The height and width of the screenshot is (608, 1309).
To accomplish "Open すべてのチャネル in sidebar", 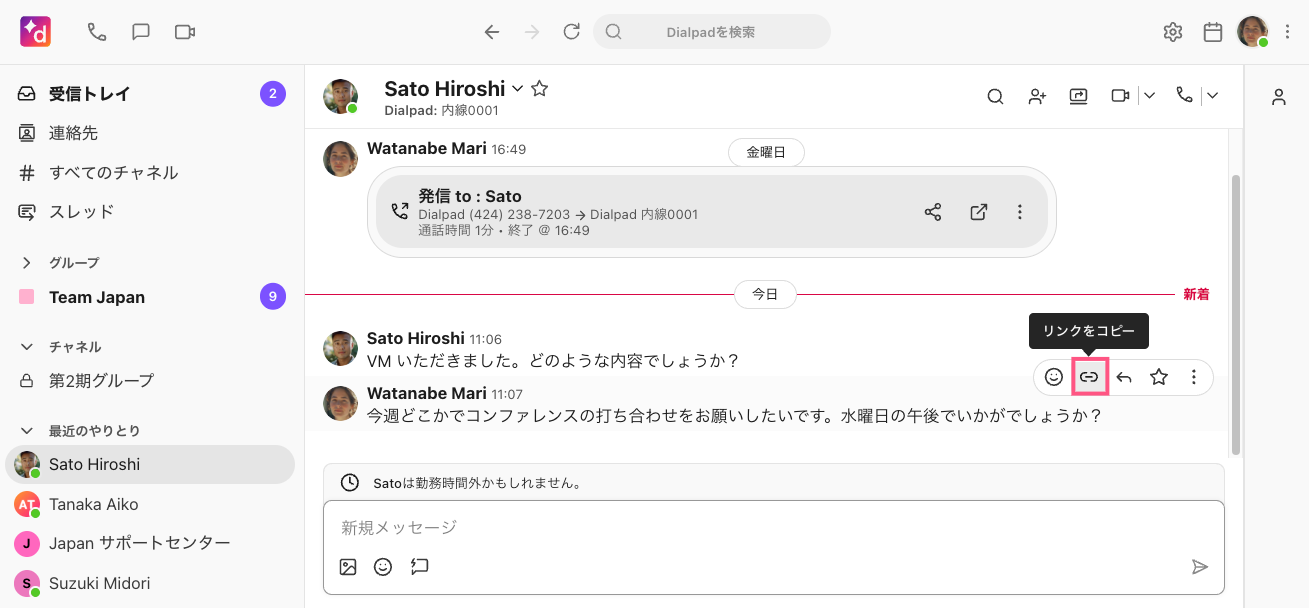I will point(150,173).
